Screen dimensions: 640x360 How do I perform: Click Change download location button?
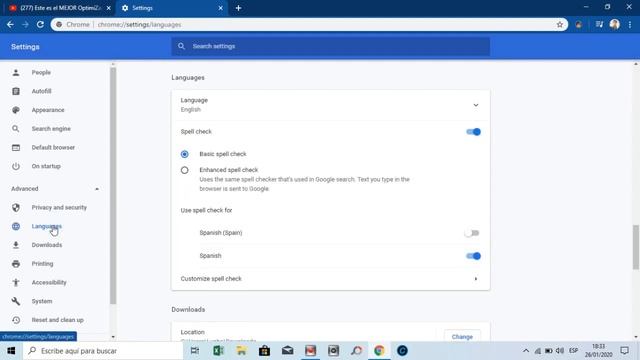pos(462,336)
